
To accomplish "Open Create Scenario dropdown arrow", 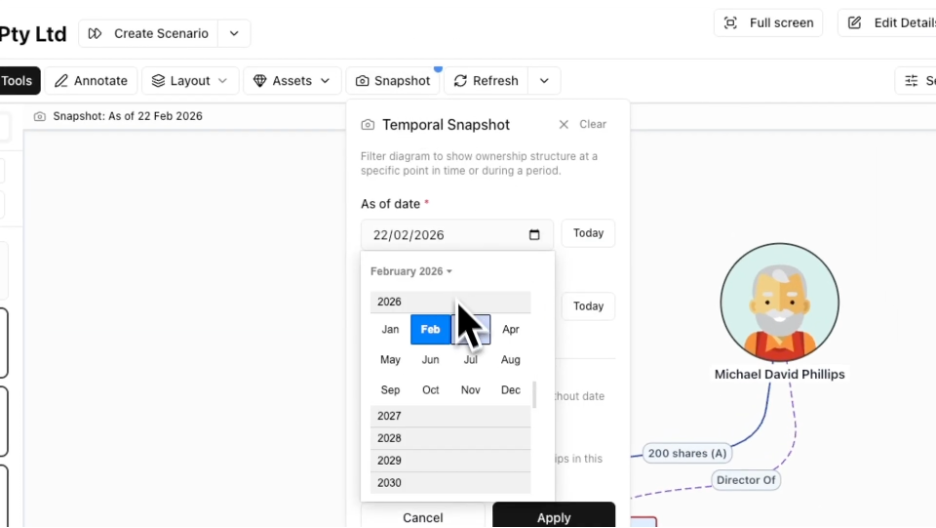I will point(234,33).
